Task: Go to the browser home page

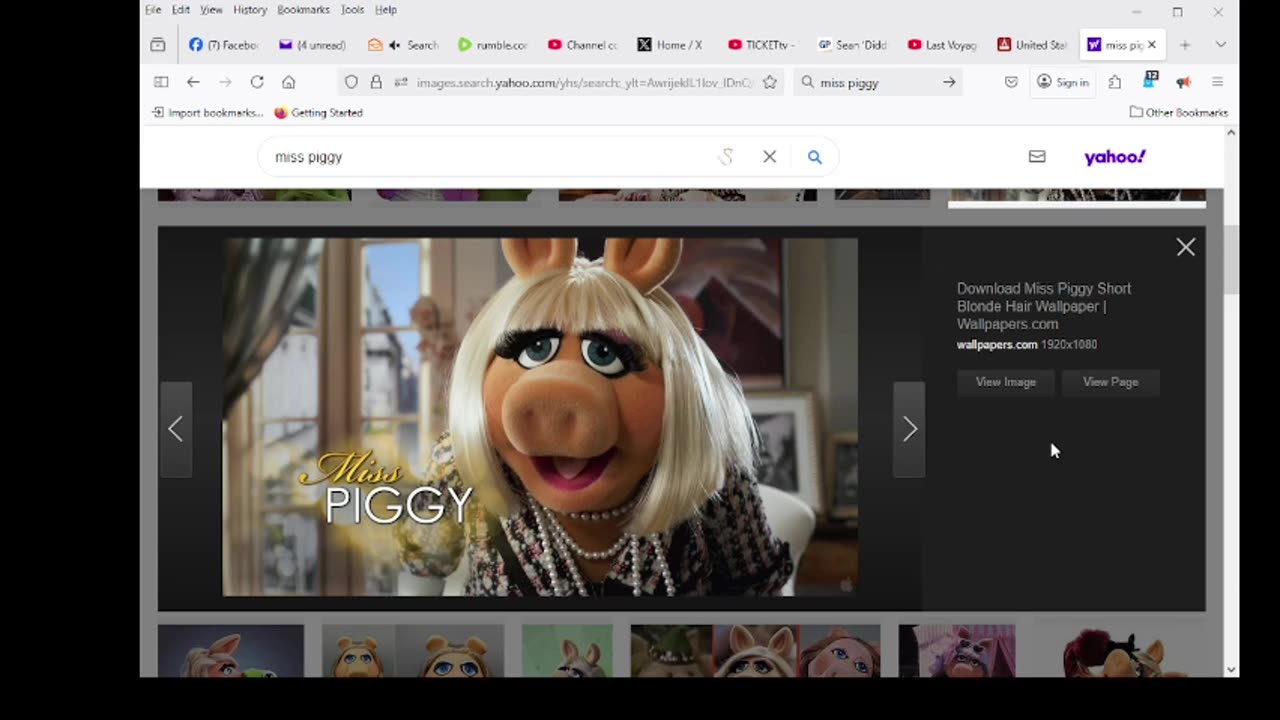Action: coord(289,82)
